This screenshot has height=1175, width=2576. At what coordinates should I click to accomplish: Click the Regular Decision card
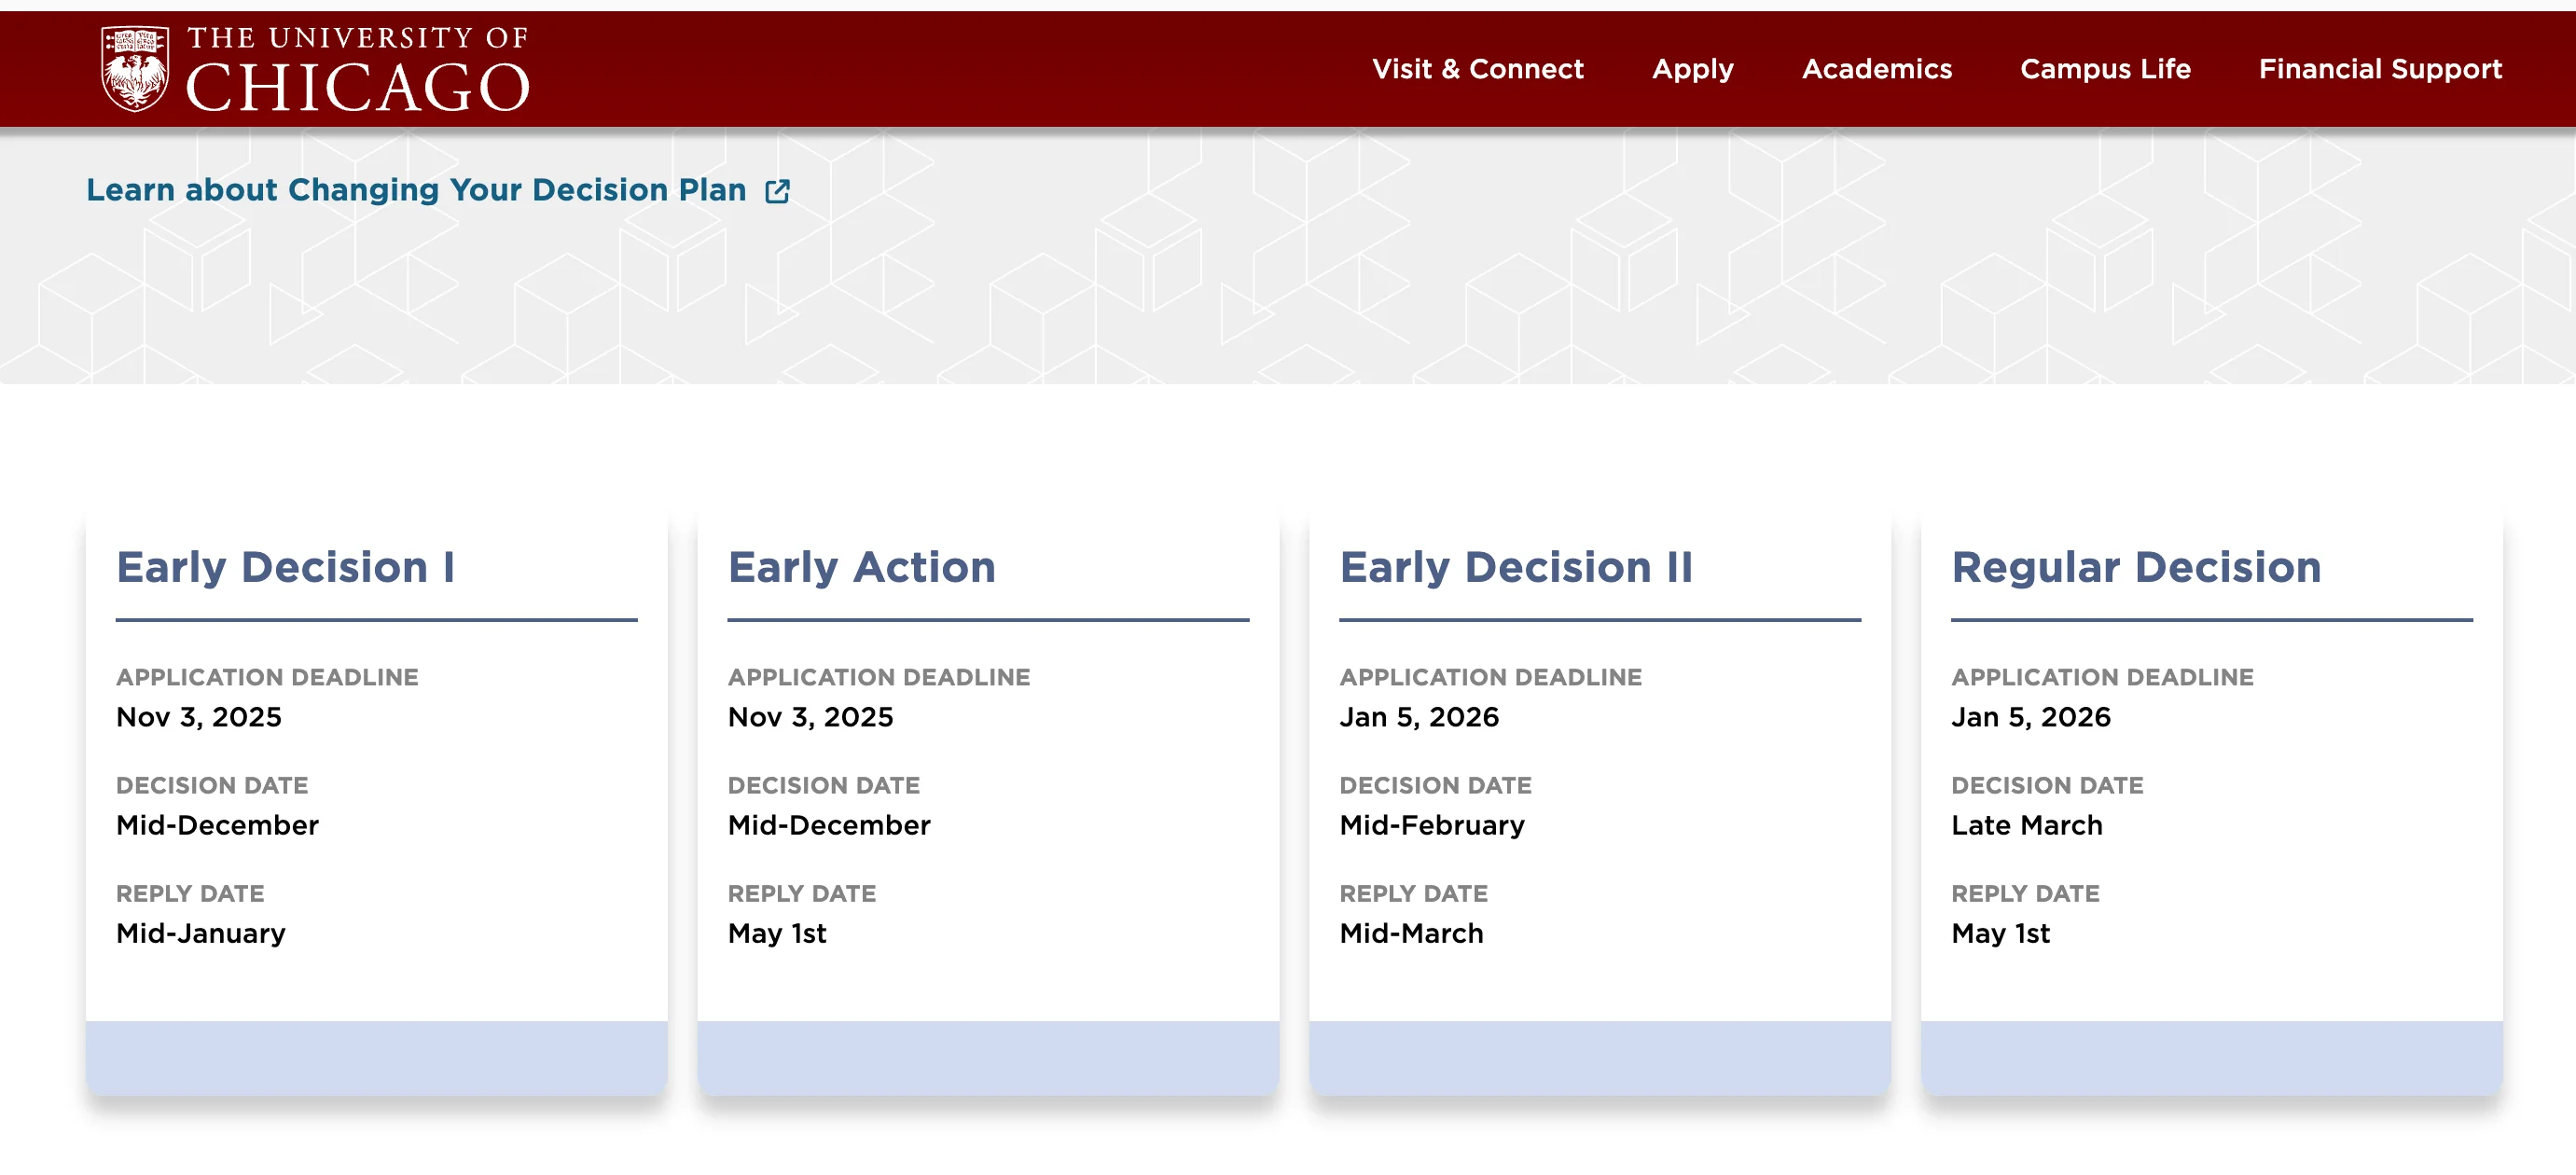tap(2210, 810)
